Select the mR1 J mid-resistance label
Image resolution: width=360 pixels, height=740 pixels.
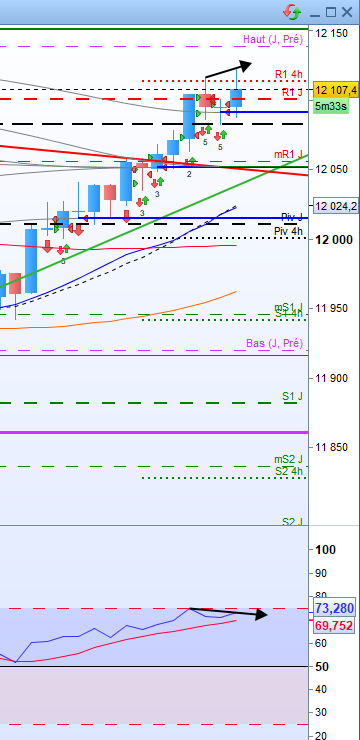[x=288, y=154]
